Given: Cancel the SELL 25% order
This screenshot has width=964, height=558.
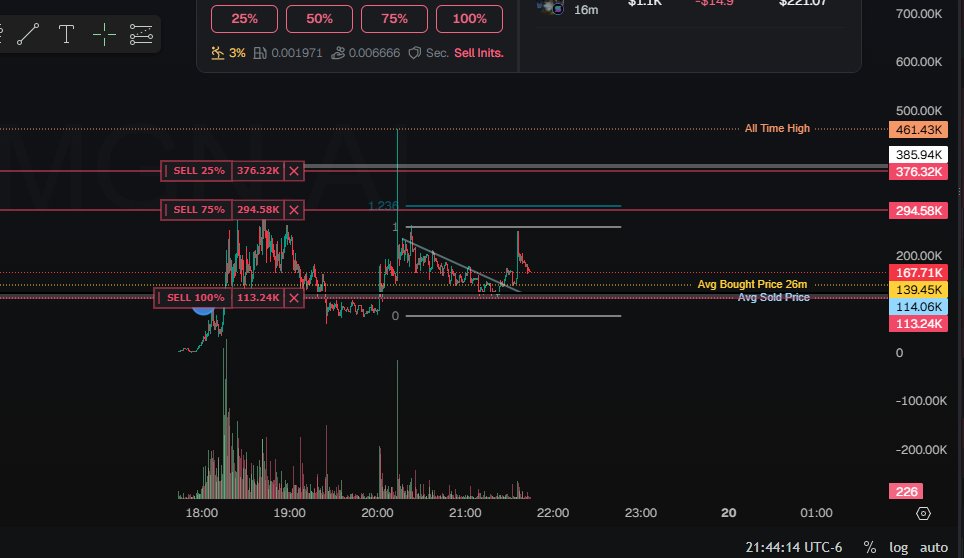Looking at the screenshot, I should [x=294, y=171].
